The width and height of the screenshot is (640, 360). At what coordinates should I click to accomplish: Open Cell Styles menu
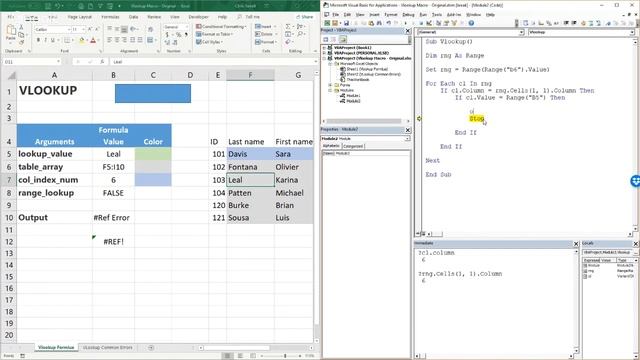(209, 42)
